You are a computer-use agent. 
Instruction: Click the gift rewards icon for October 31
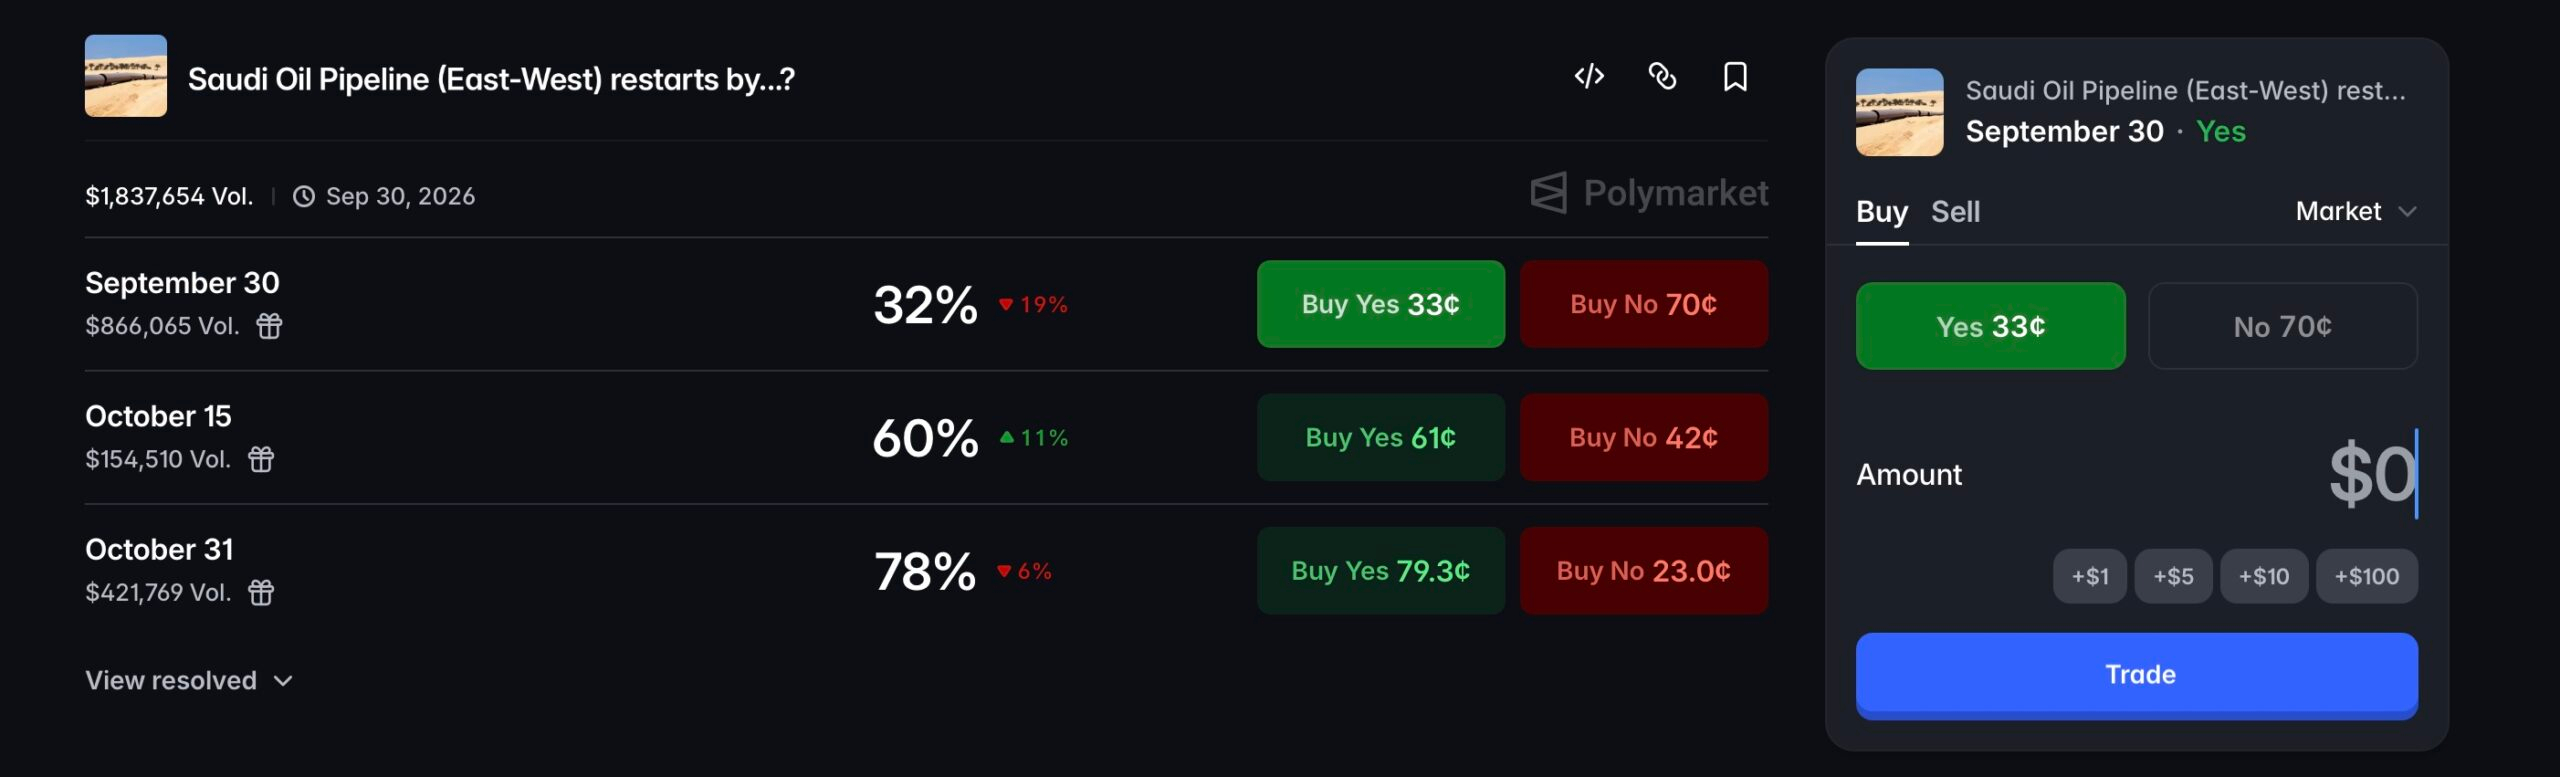point(261,592)
